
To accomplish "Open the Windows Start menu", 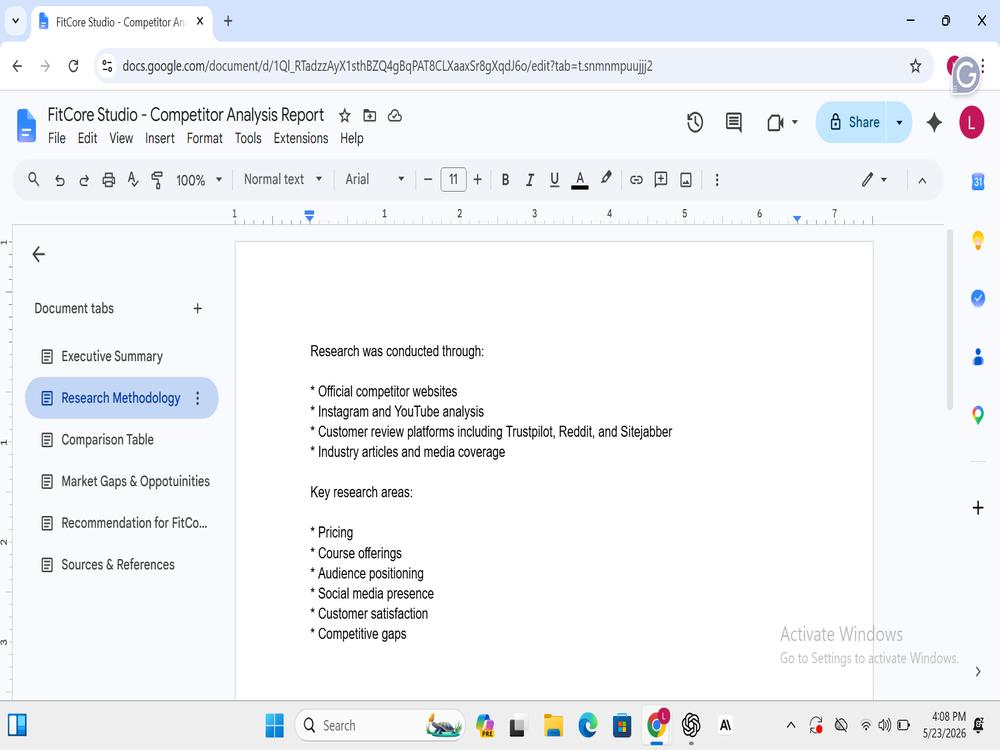I will [274, 725].
